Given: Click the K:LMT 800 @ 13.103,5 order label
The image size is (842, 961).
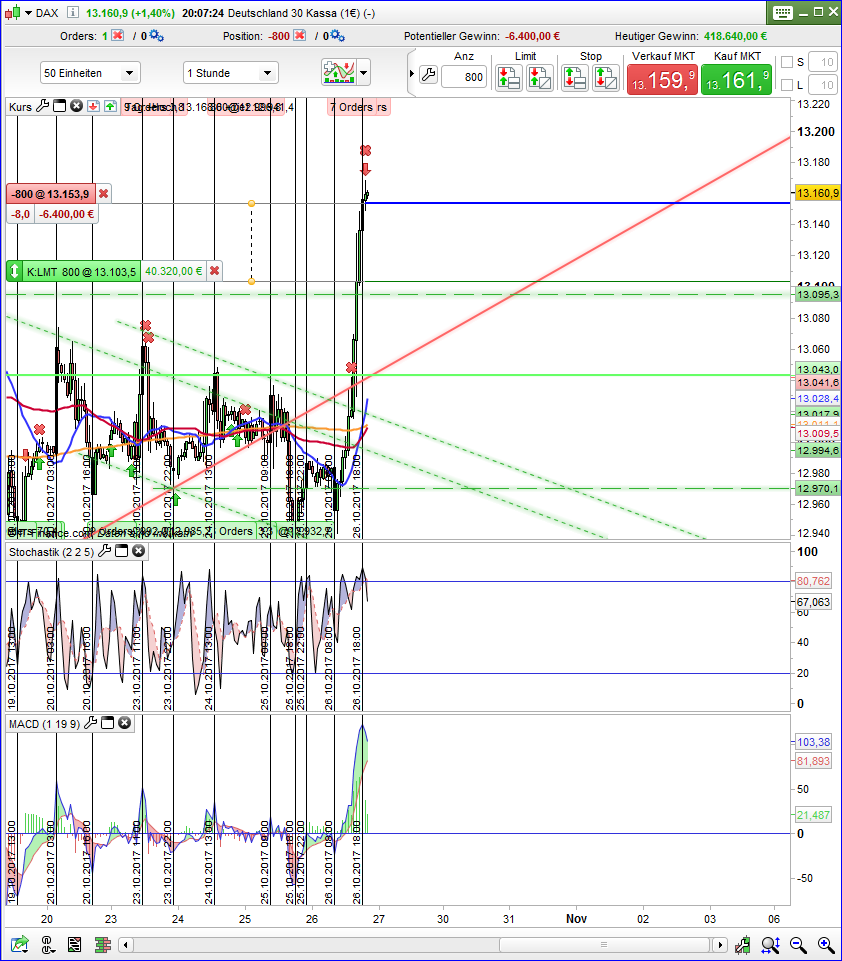Looking at the screenshot, I should coord(81,272).
